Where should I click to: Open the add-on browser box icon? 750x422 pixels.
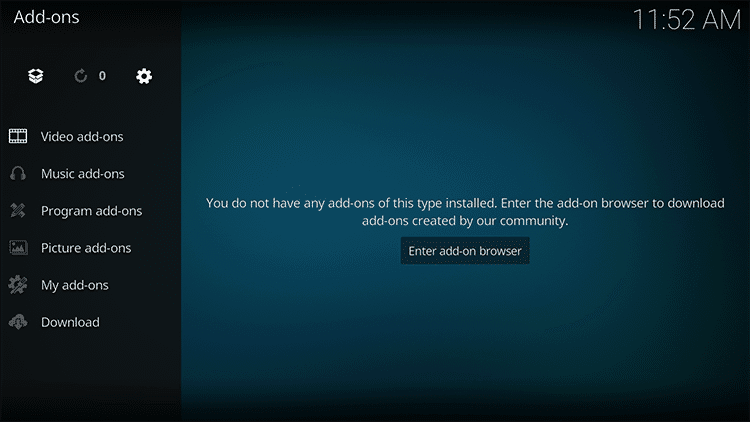pyautogui.click(x=36, y=76)
